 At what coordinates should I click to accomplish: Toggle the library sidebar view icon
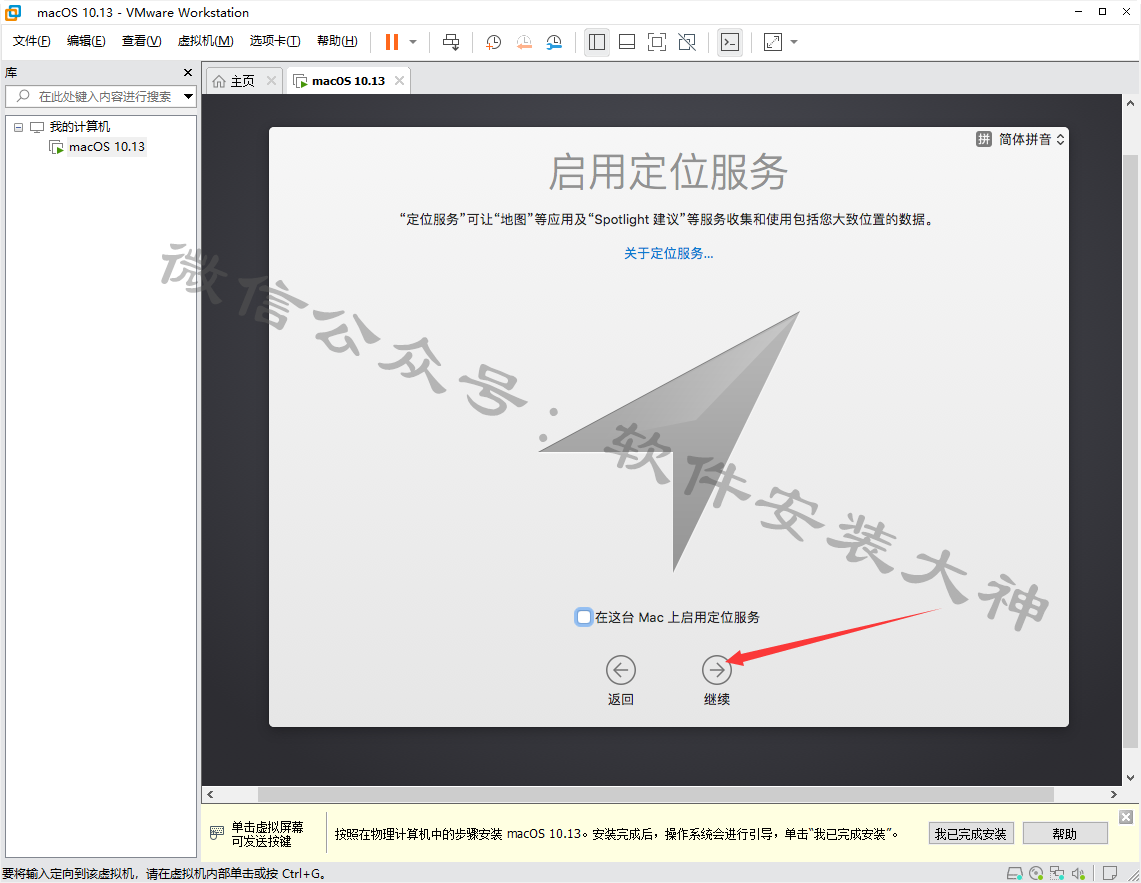point(597,42)
